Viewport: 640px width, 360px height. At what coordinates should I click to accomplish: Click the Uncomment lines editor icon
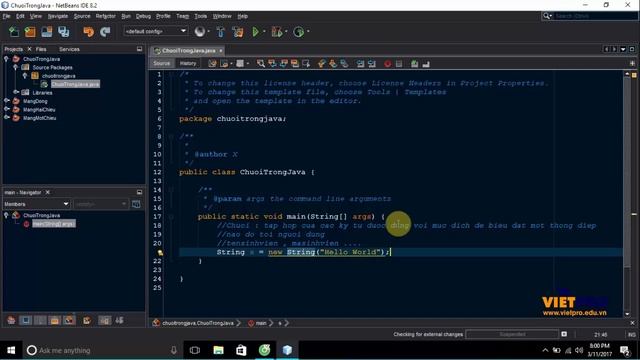426,64
